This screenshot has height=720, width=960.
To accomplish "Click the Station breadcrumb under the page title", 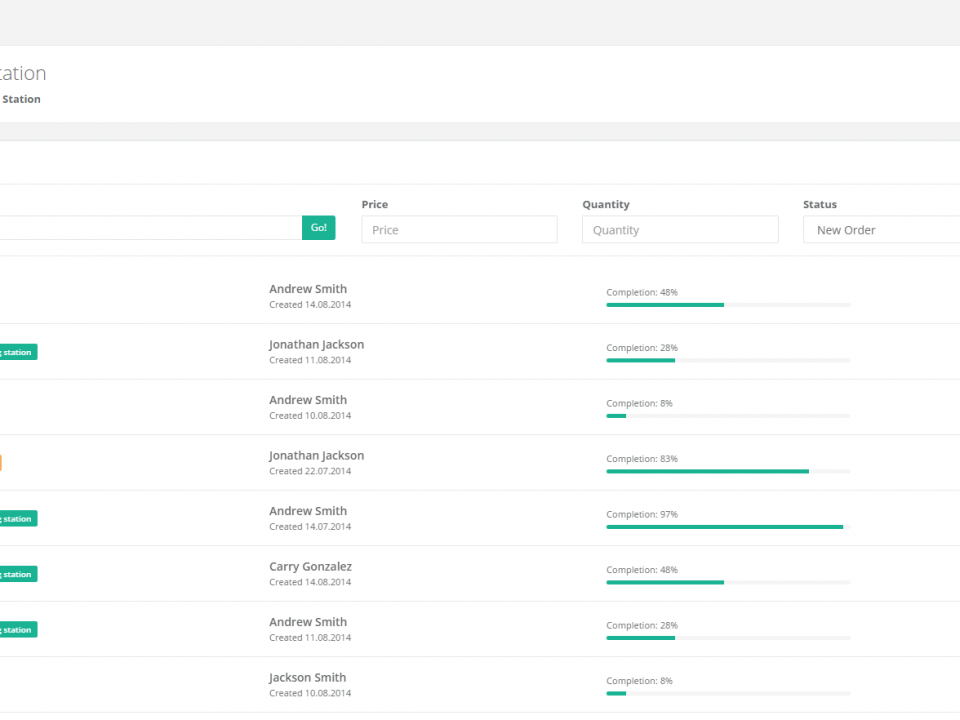I will 21,99.
